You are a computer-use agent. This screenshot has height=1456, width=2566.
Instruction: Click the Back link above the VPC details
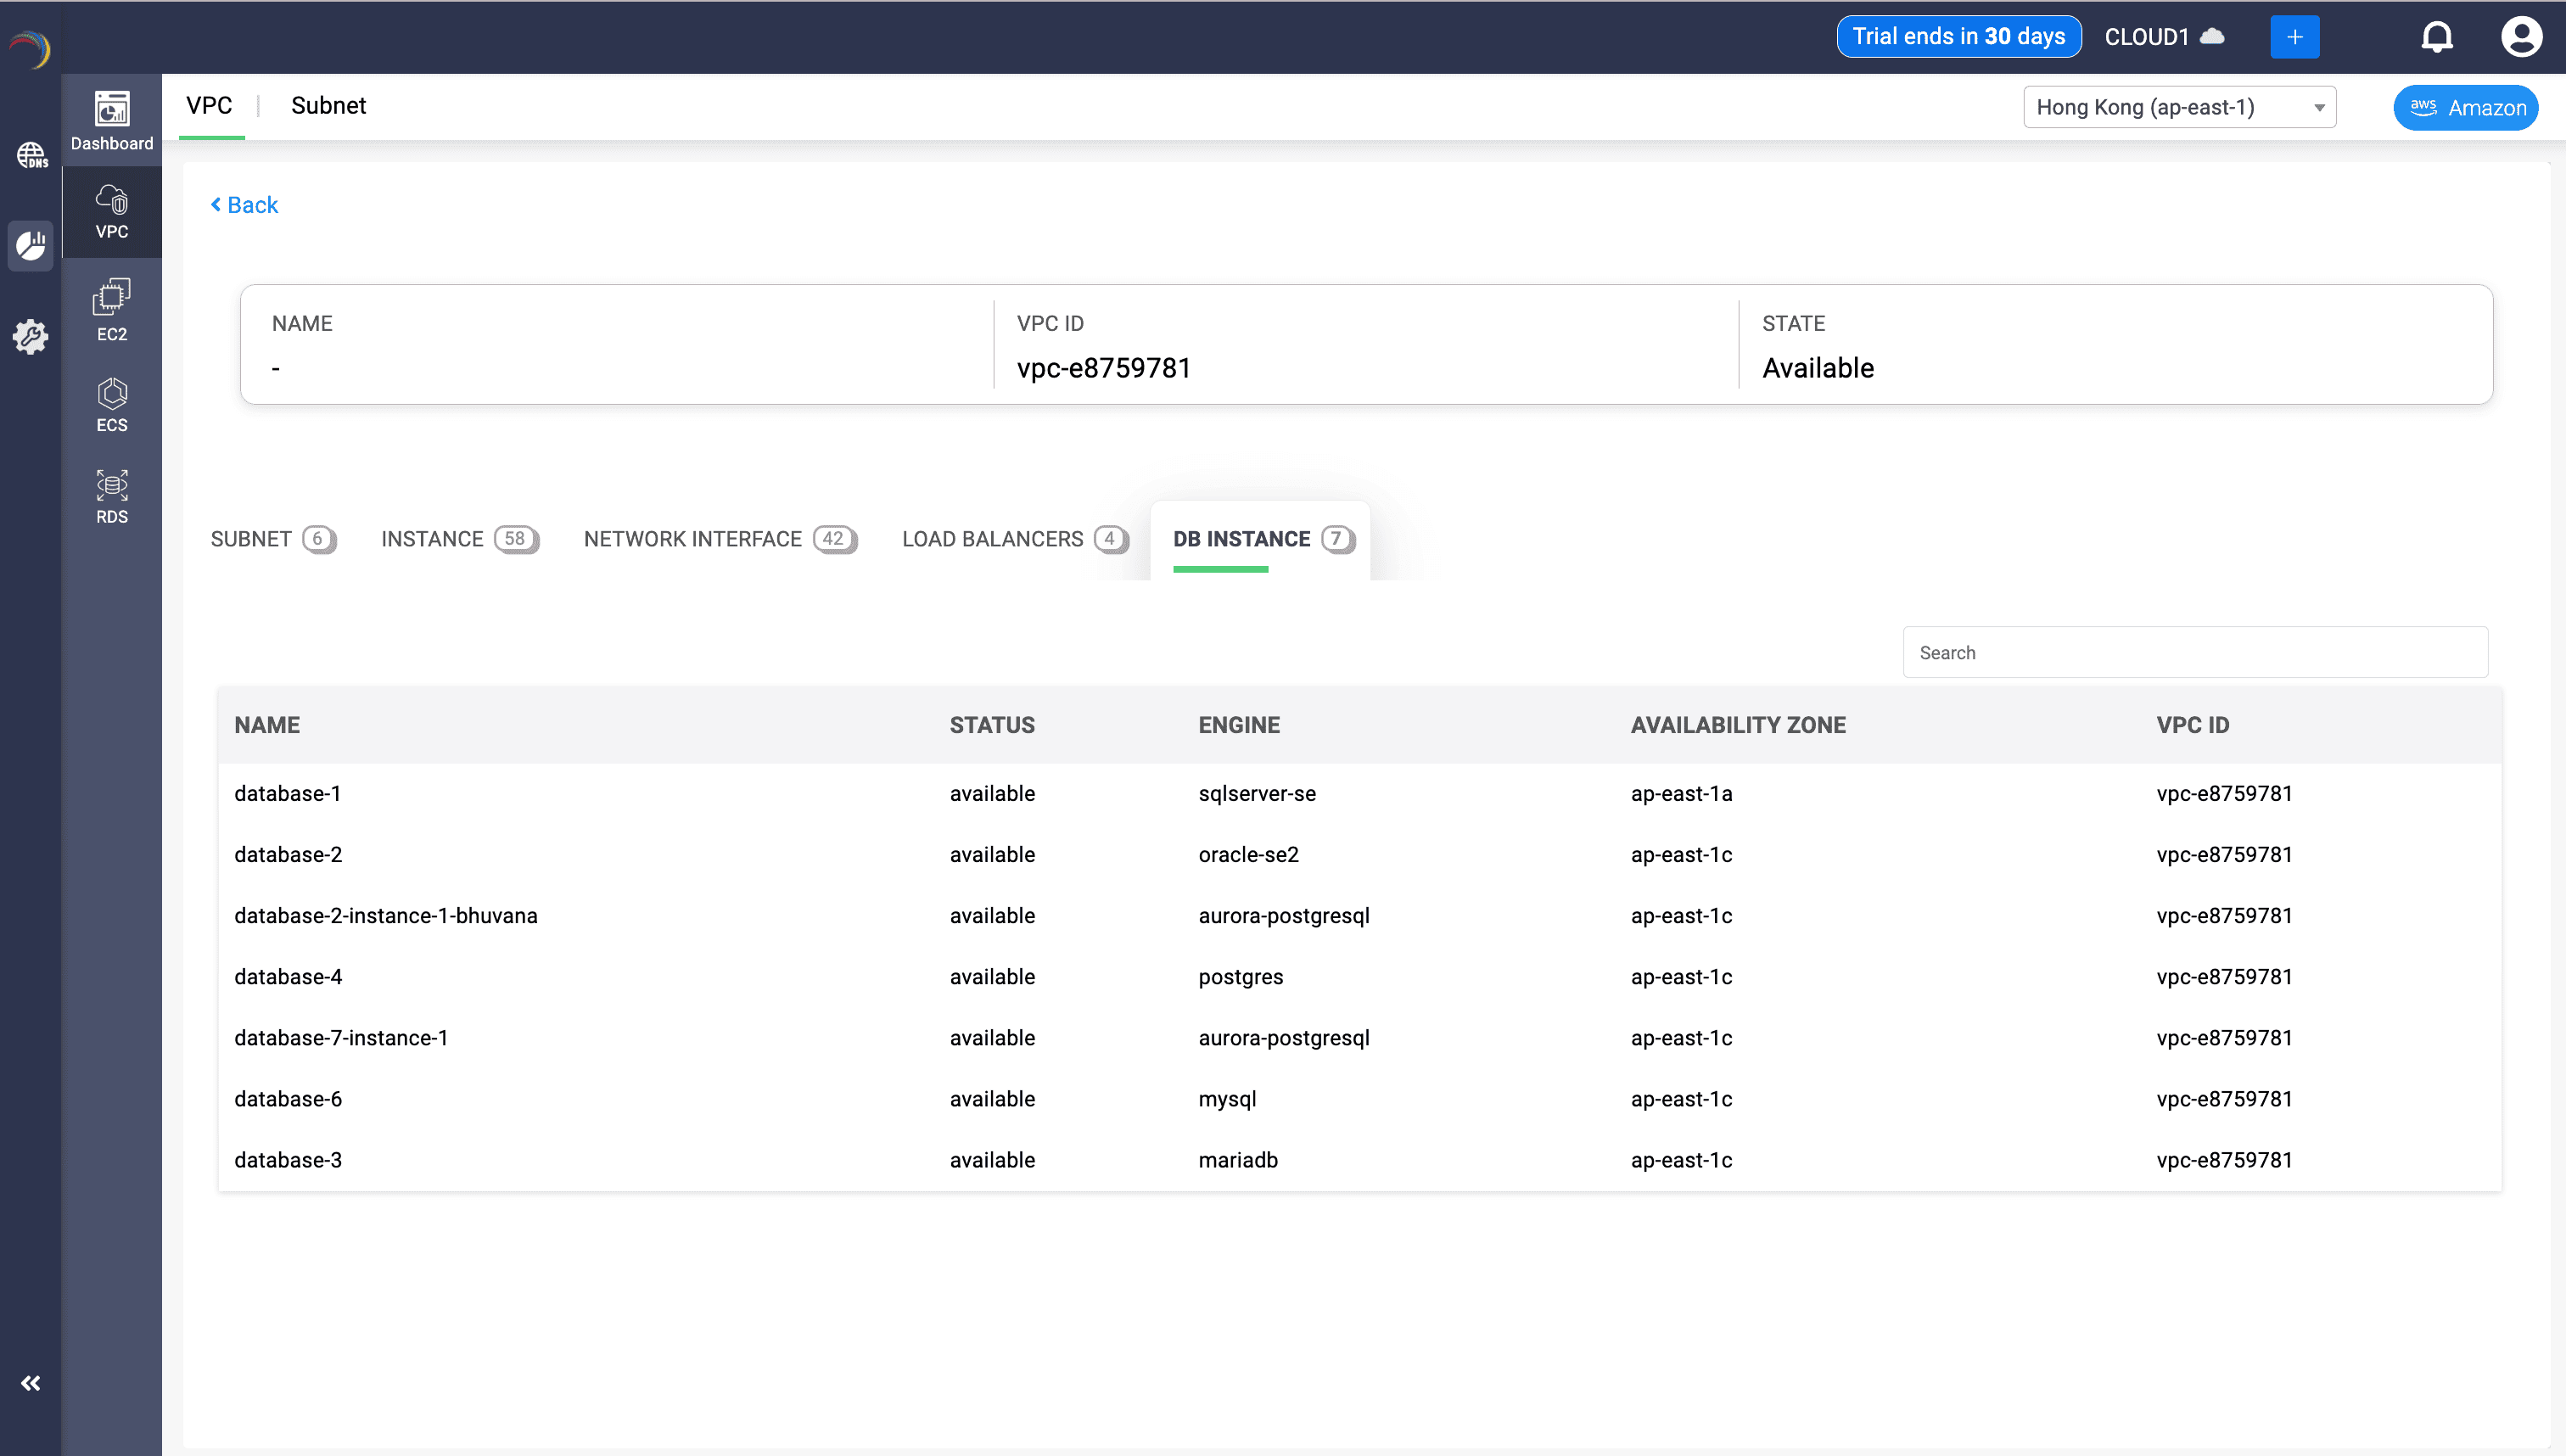pos(244,204)
